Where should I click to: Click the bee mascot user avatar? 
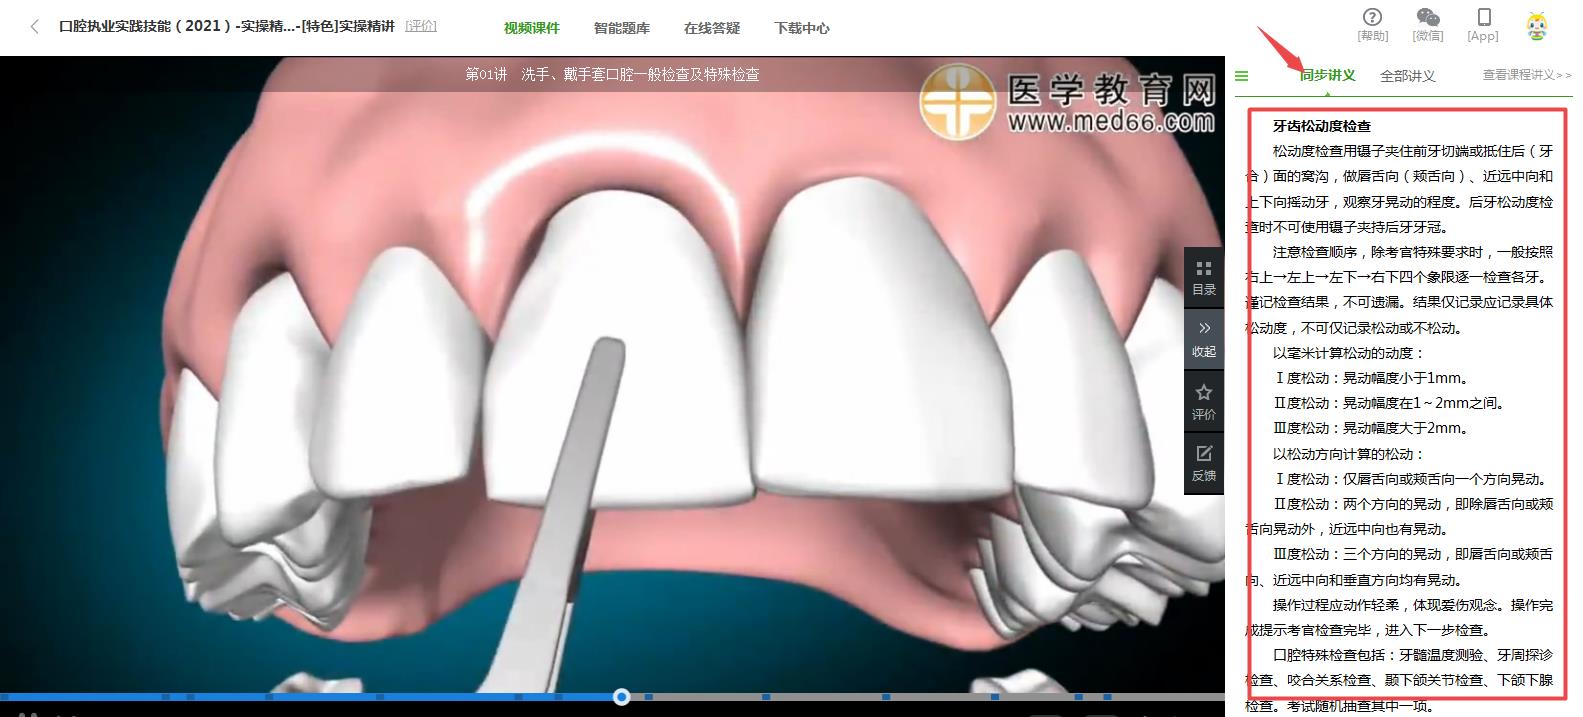[1537, 26]
